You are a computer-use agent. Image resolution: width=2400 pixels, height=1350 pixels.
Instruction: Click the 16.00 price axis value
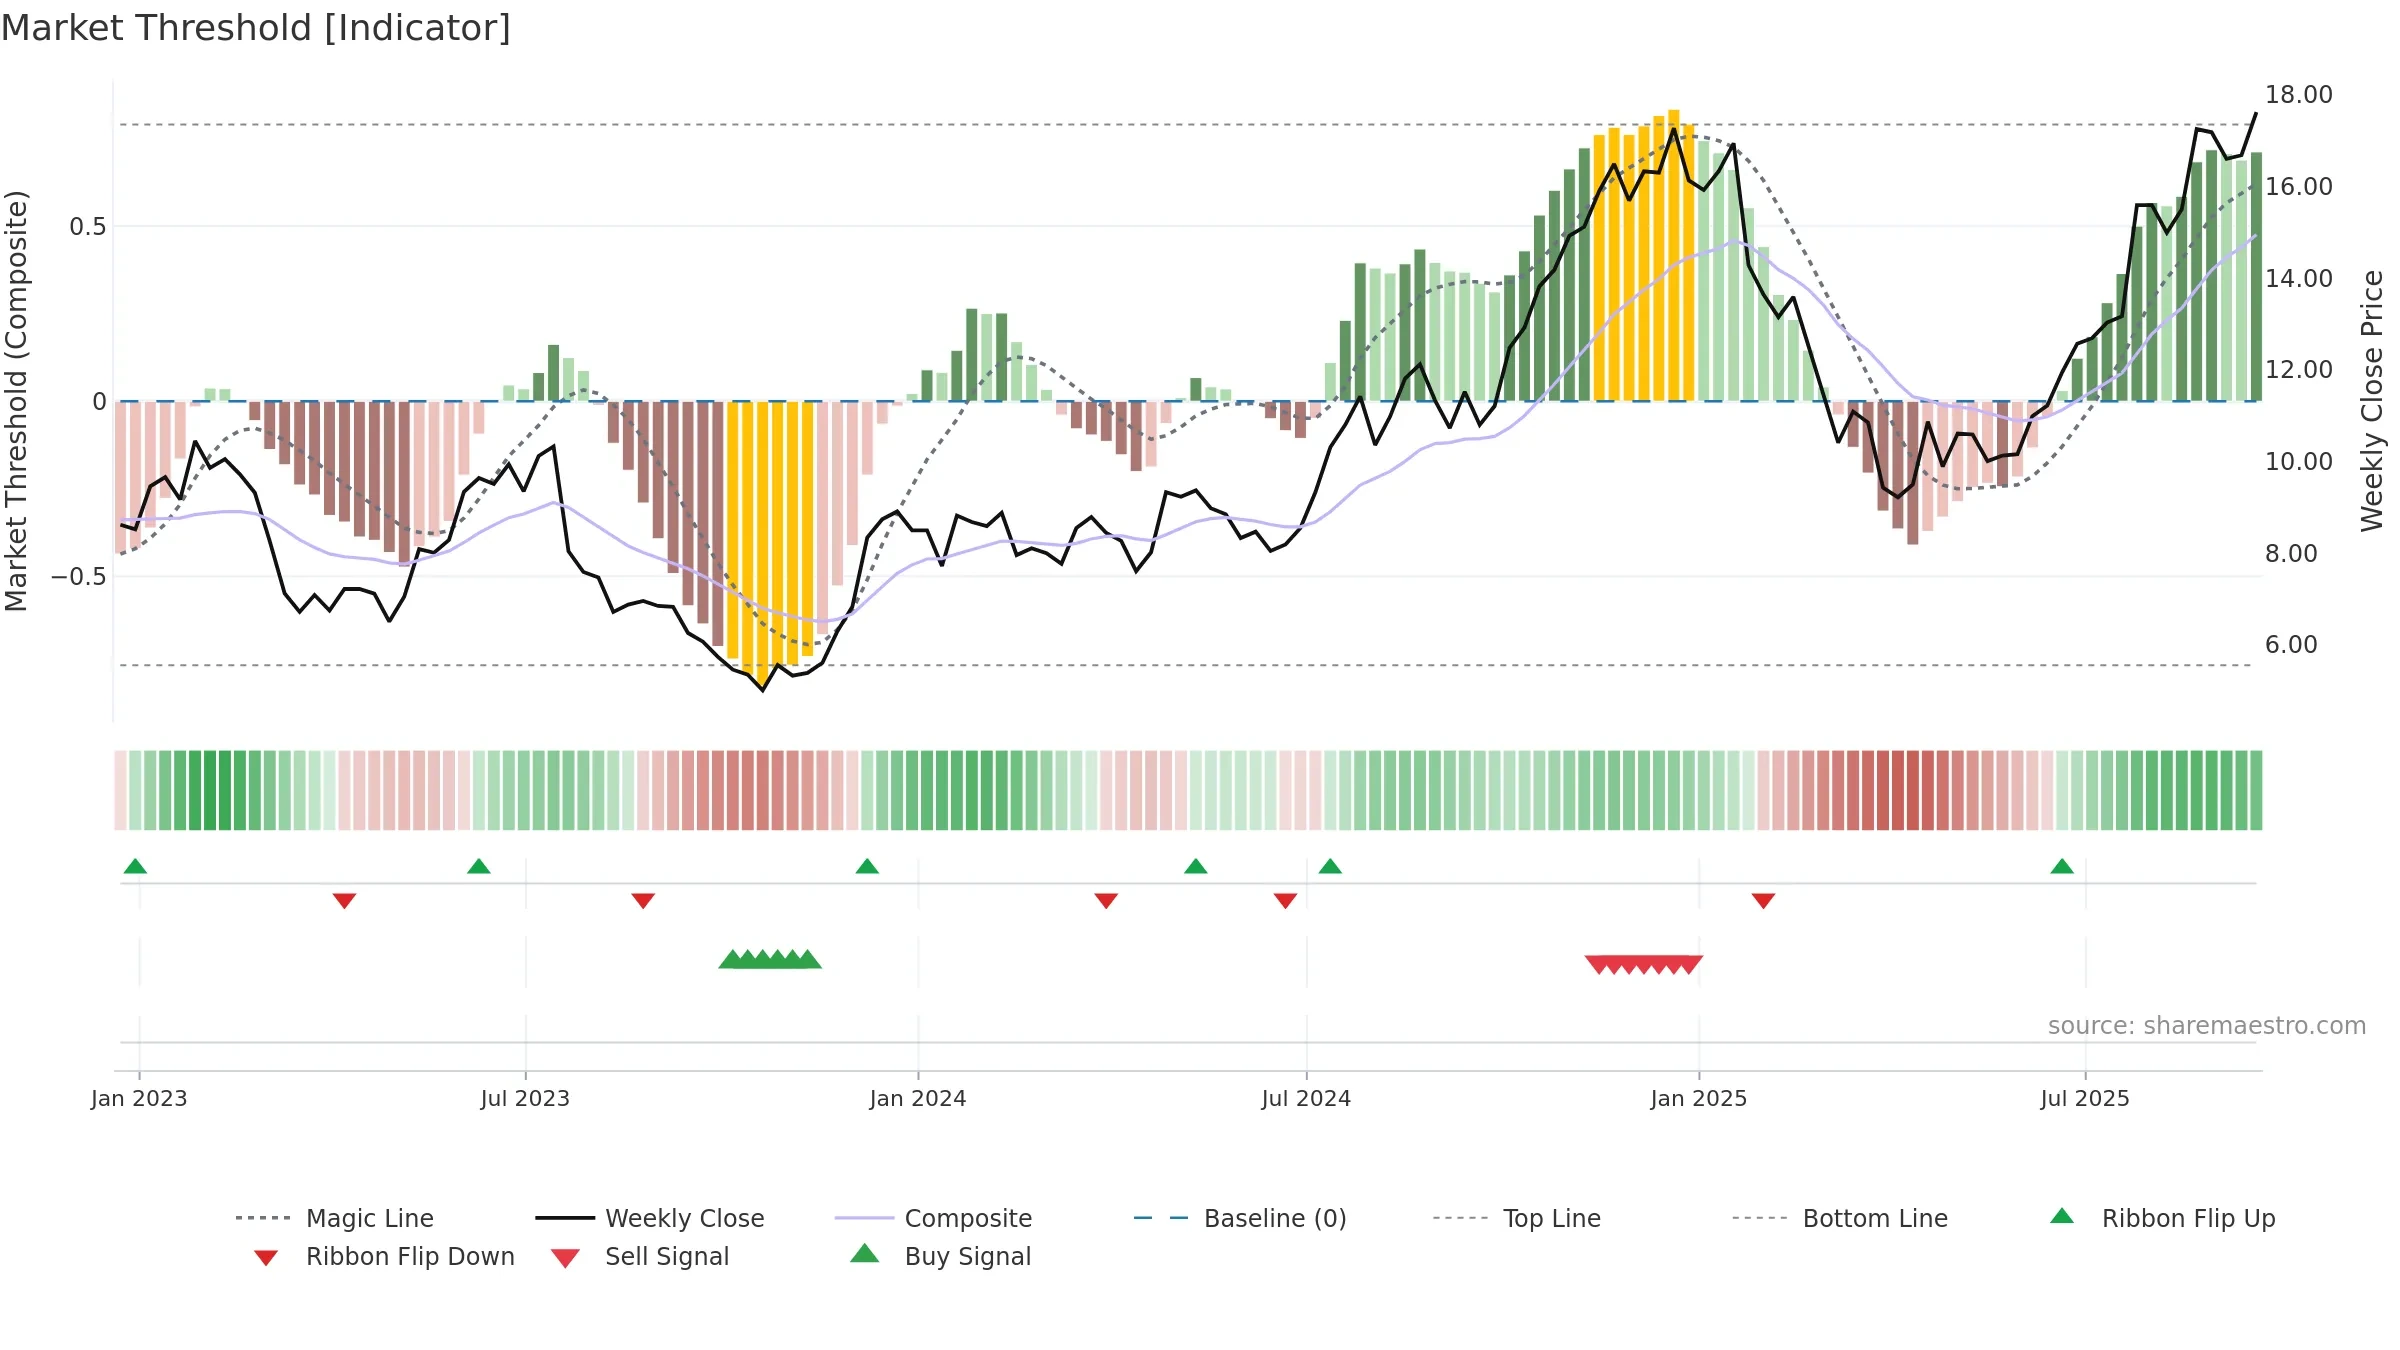point(2299,187)
